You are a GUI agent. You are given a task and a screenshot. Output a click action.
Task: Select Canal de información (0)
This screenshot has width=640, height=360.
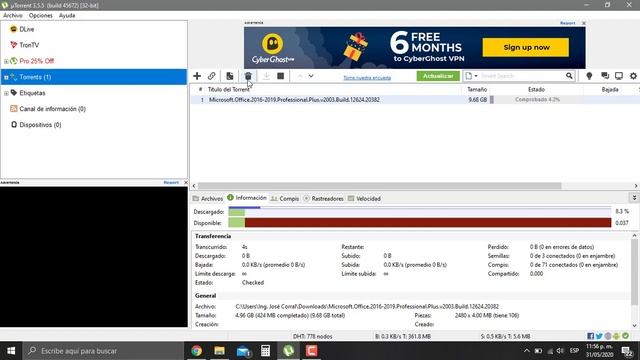coord(52,109)
